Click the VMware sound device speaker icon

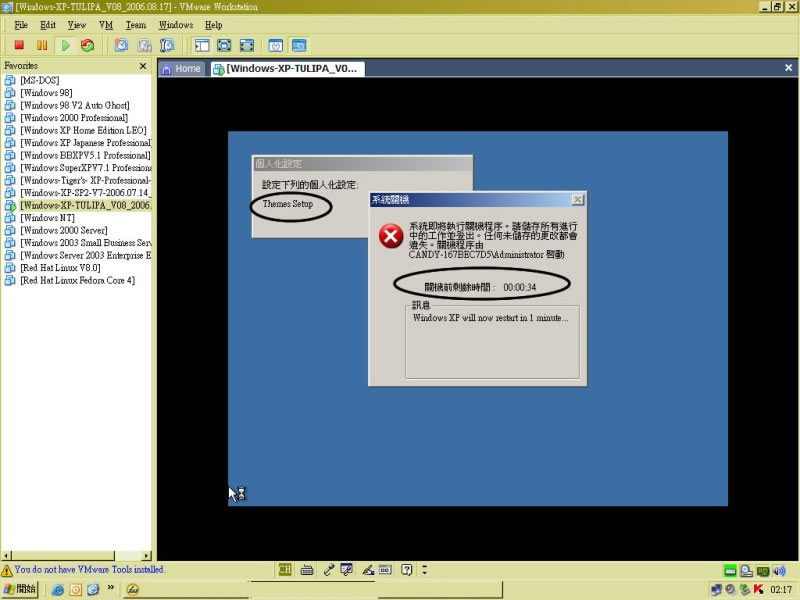[779, 571]
